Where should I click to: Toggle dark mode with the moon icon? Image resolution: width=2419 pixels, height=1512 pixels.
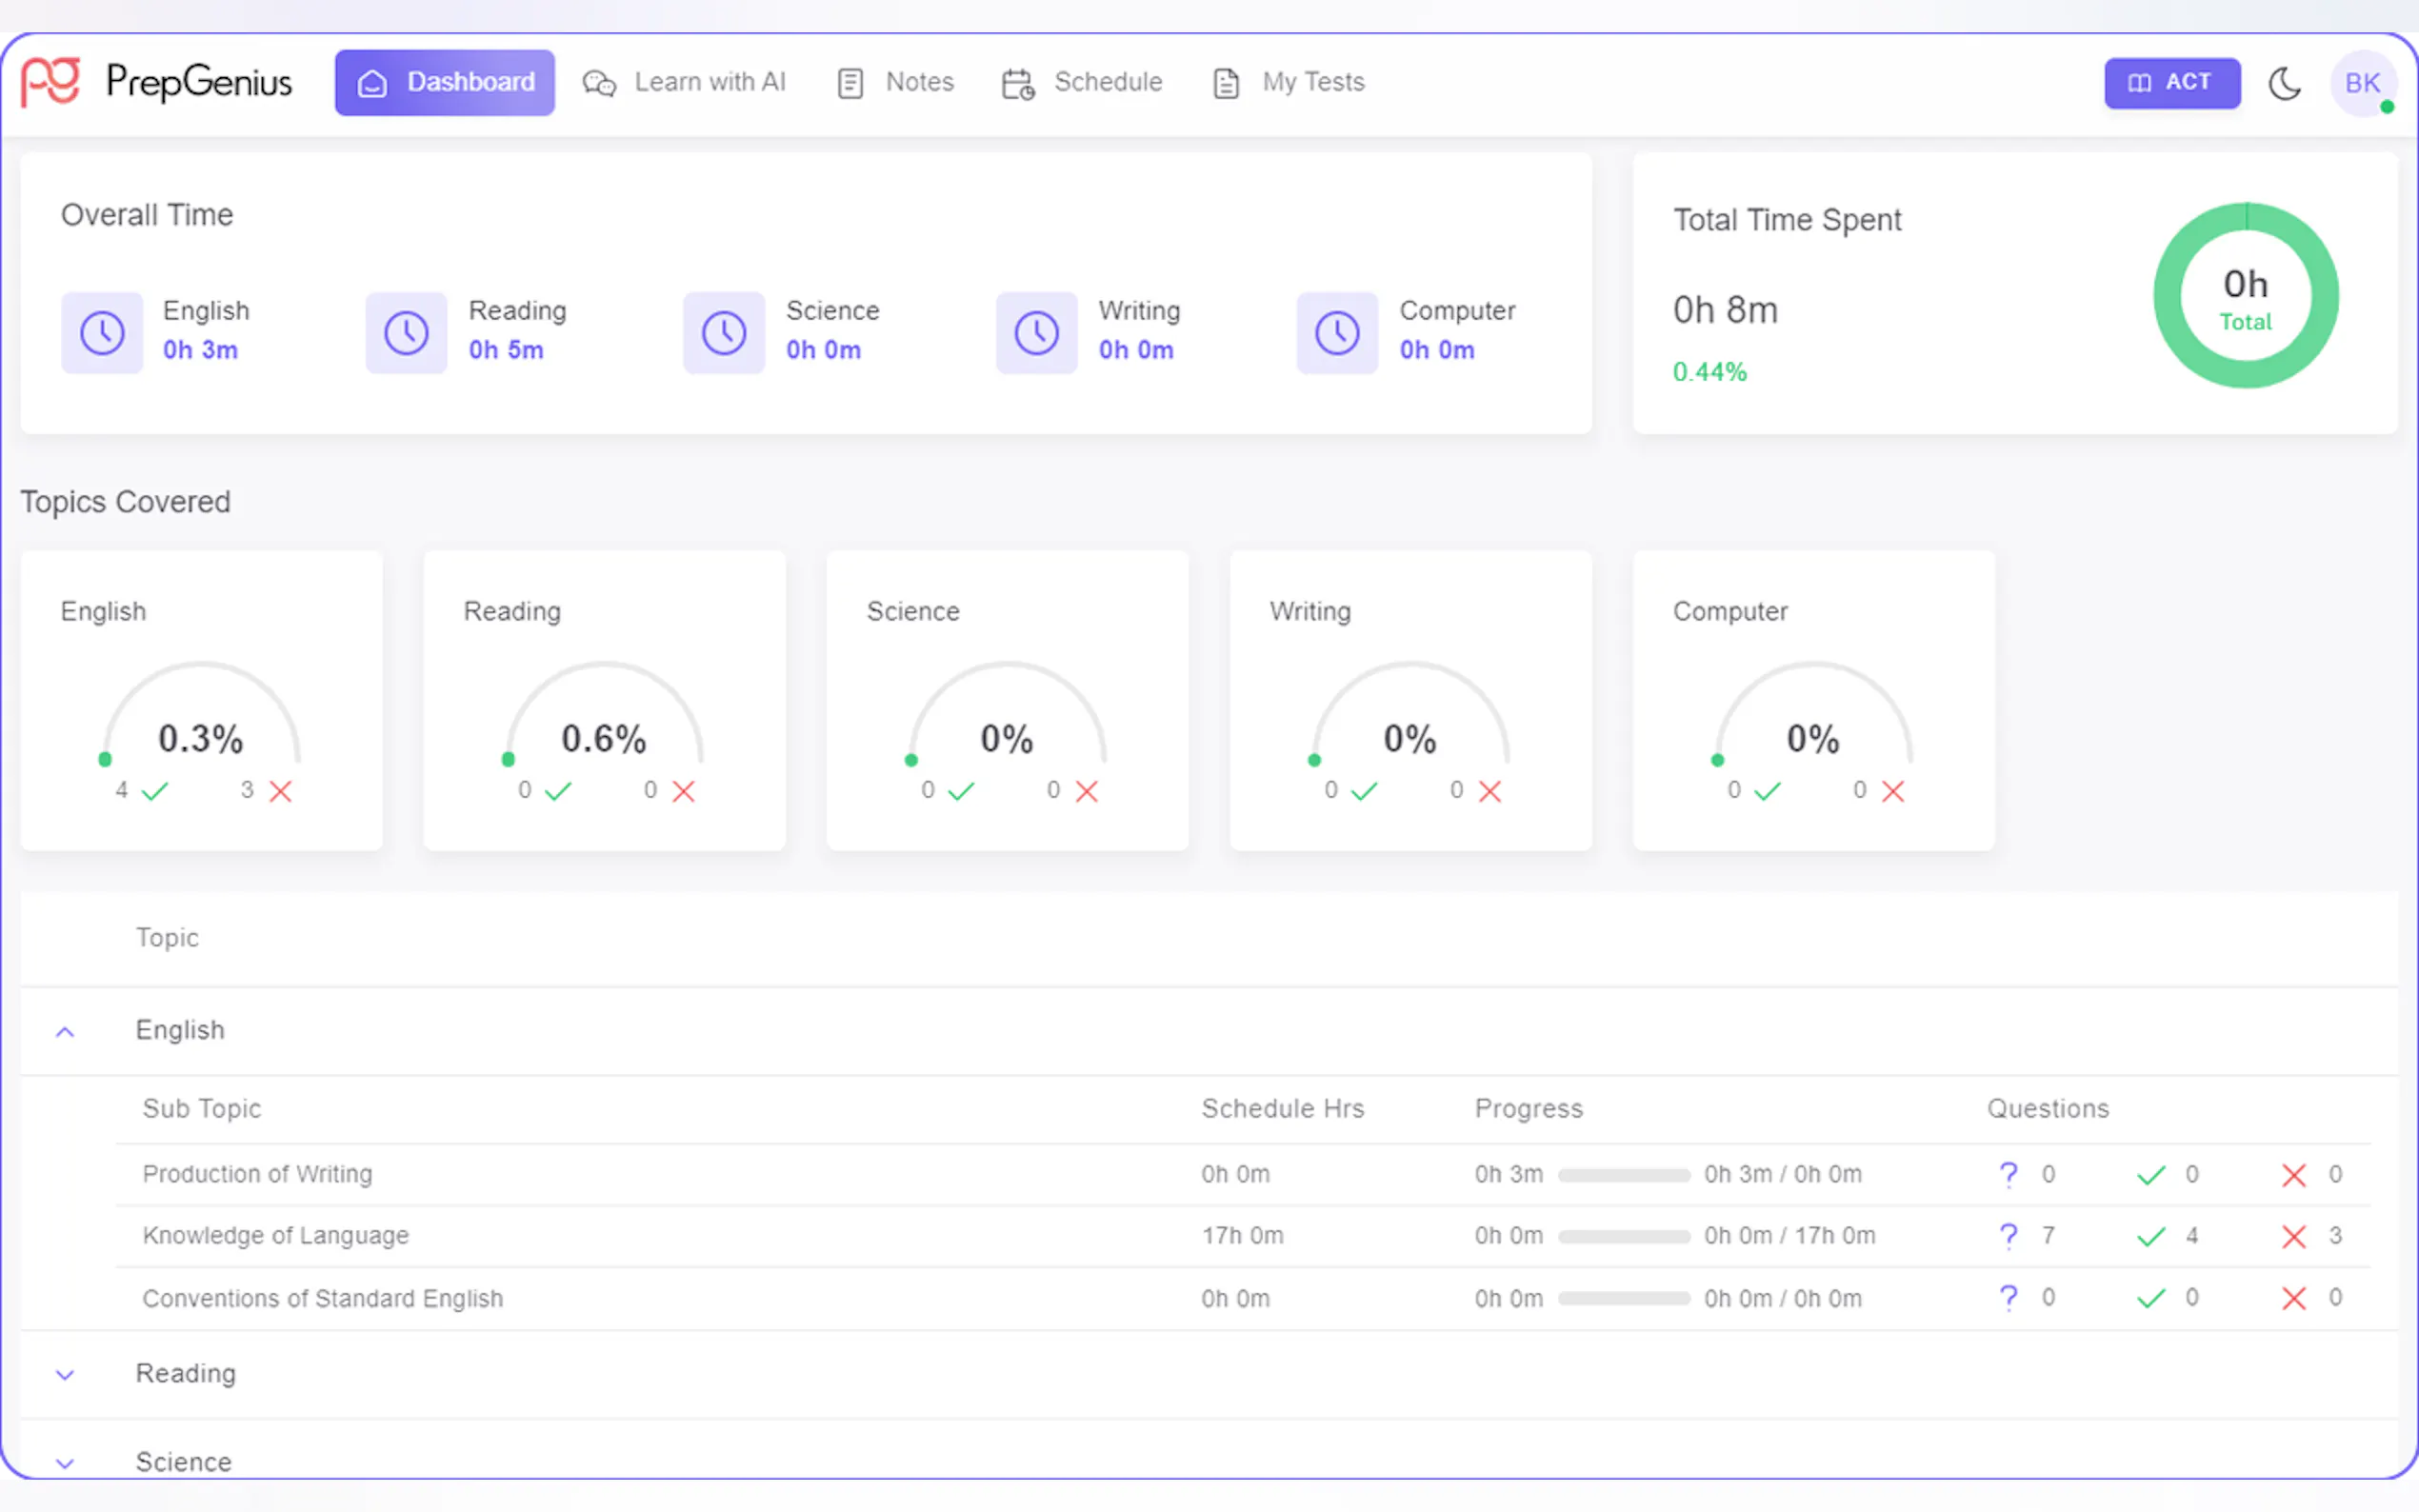pyautogui.click(x=2284, y=83)
